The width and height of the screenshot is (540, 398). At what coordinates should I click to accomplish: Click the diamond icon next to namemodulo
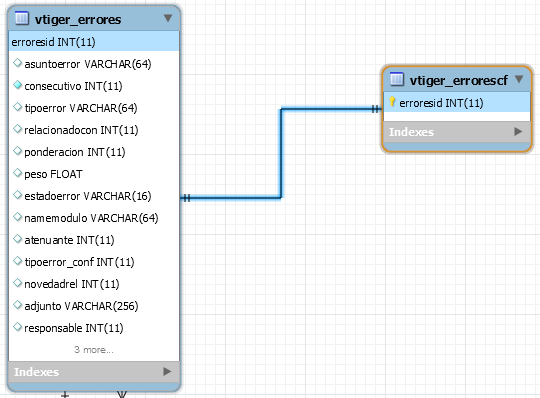pos(17,217)
